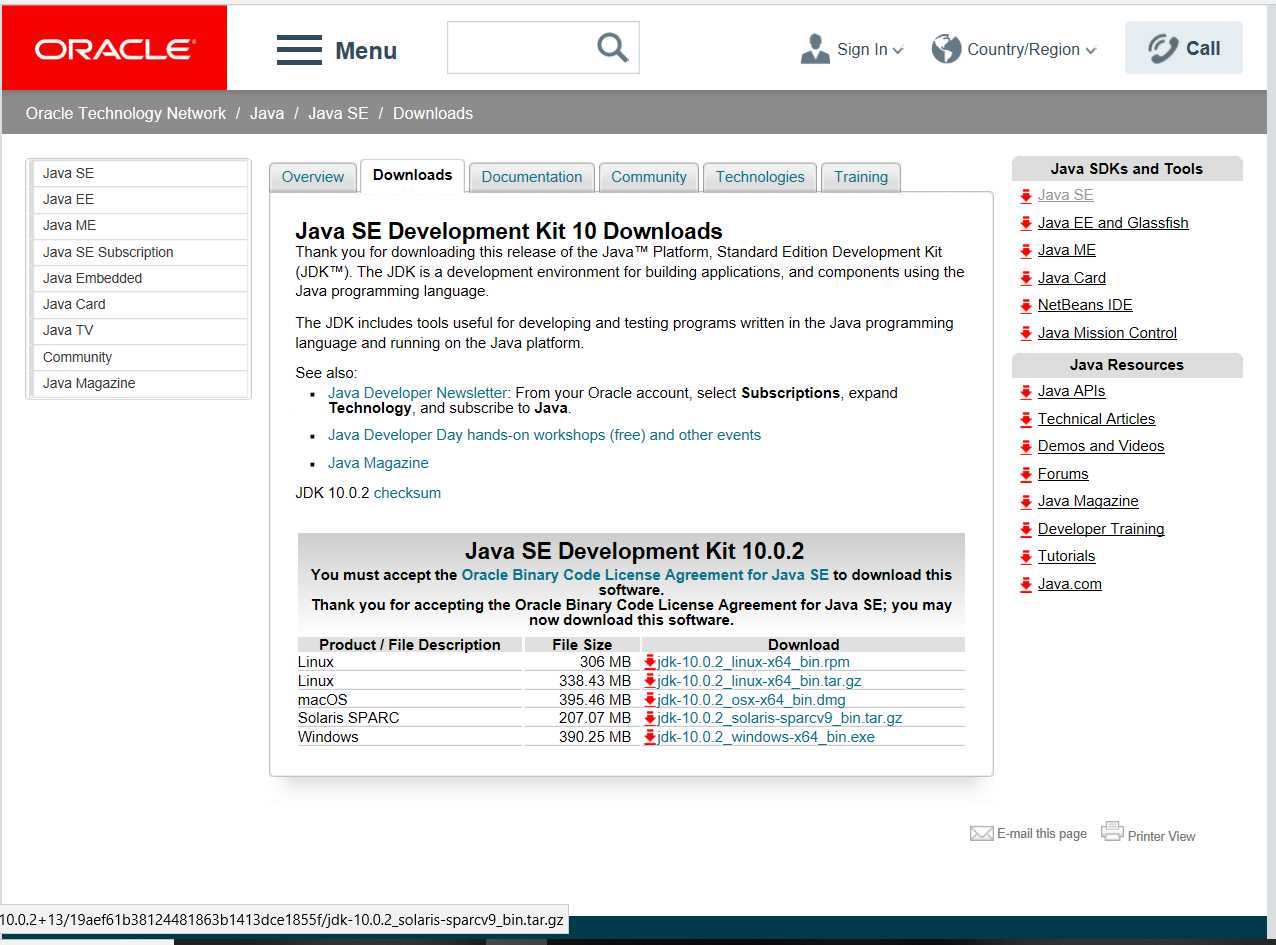Open Community in the left navigation
The image size is (1276, 945).
140,357
